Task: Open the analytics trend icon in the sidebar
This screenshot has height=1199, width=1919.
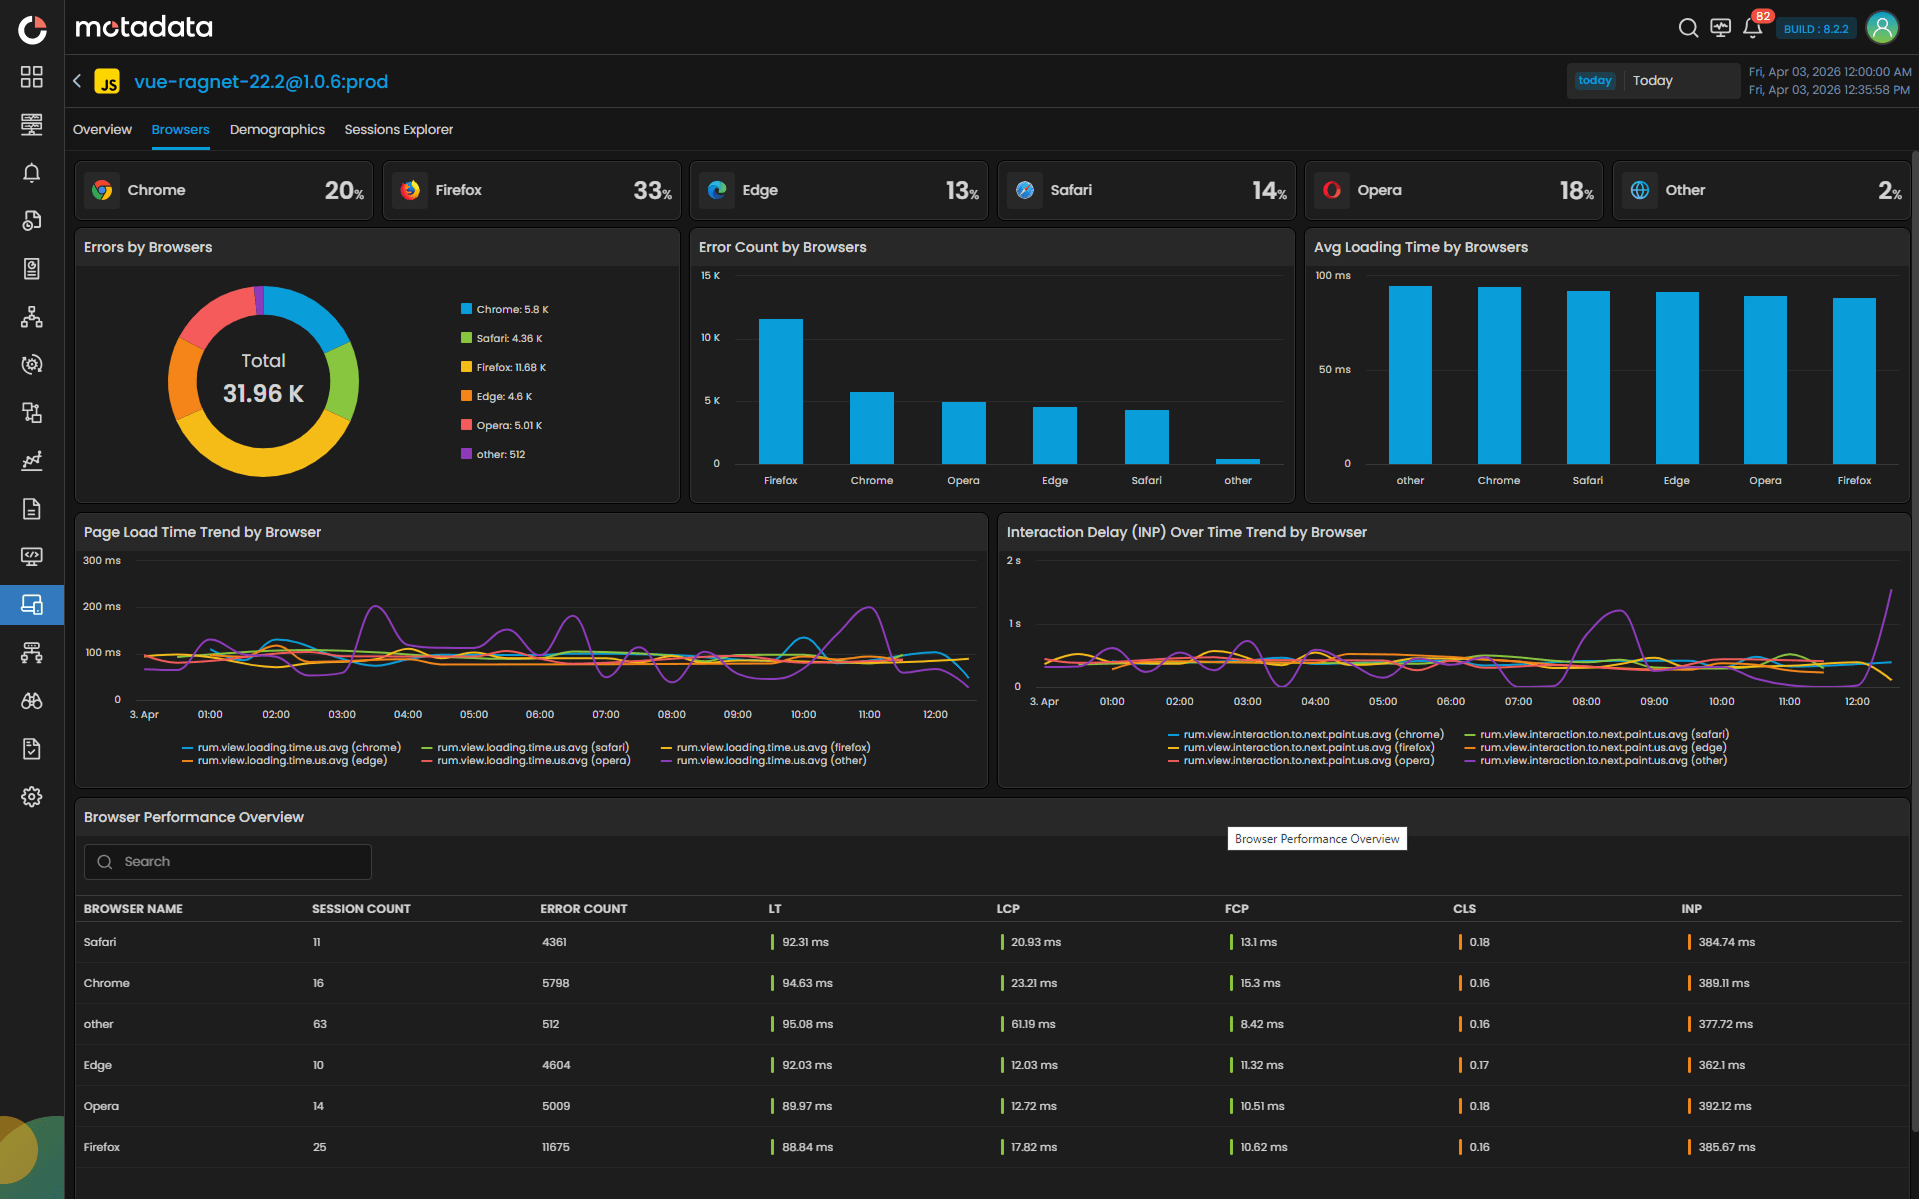Action: [32, 461]
